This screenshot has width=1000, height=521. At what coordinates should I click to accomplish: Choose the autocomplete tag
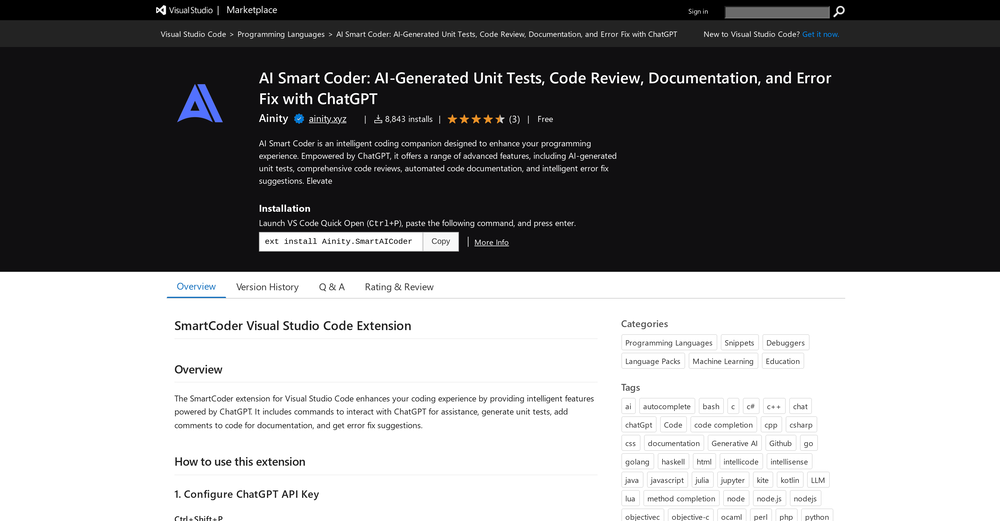(666, 407)
